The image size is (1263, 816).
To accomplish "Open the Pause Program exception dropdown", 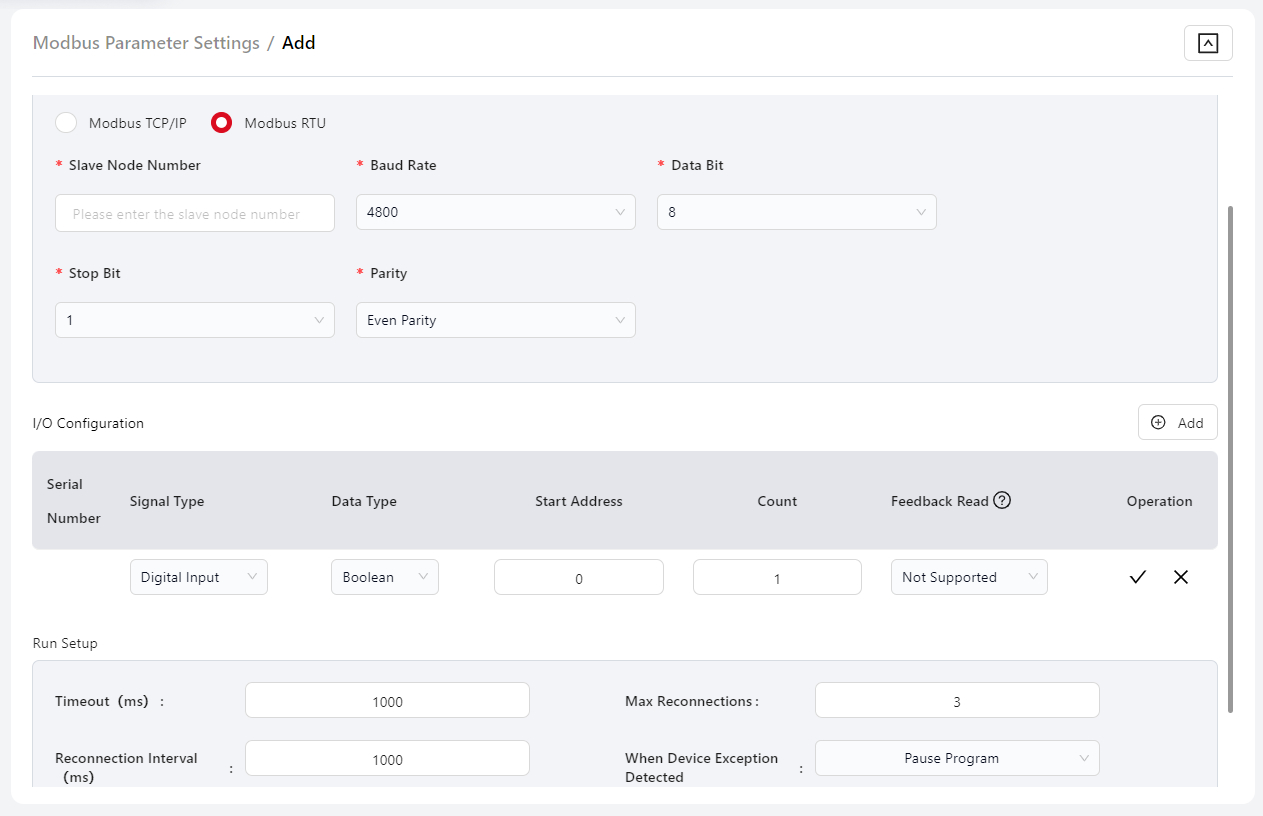I will [x=956, y=758].
